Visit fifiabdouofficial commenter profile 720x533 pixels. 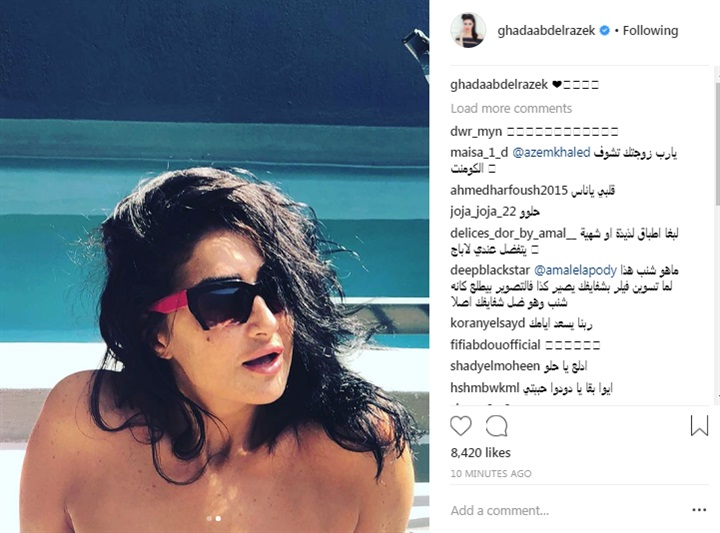495,344
